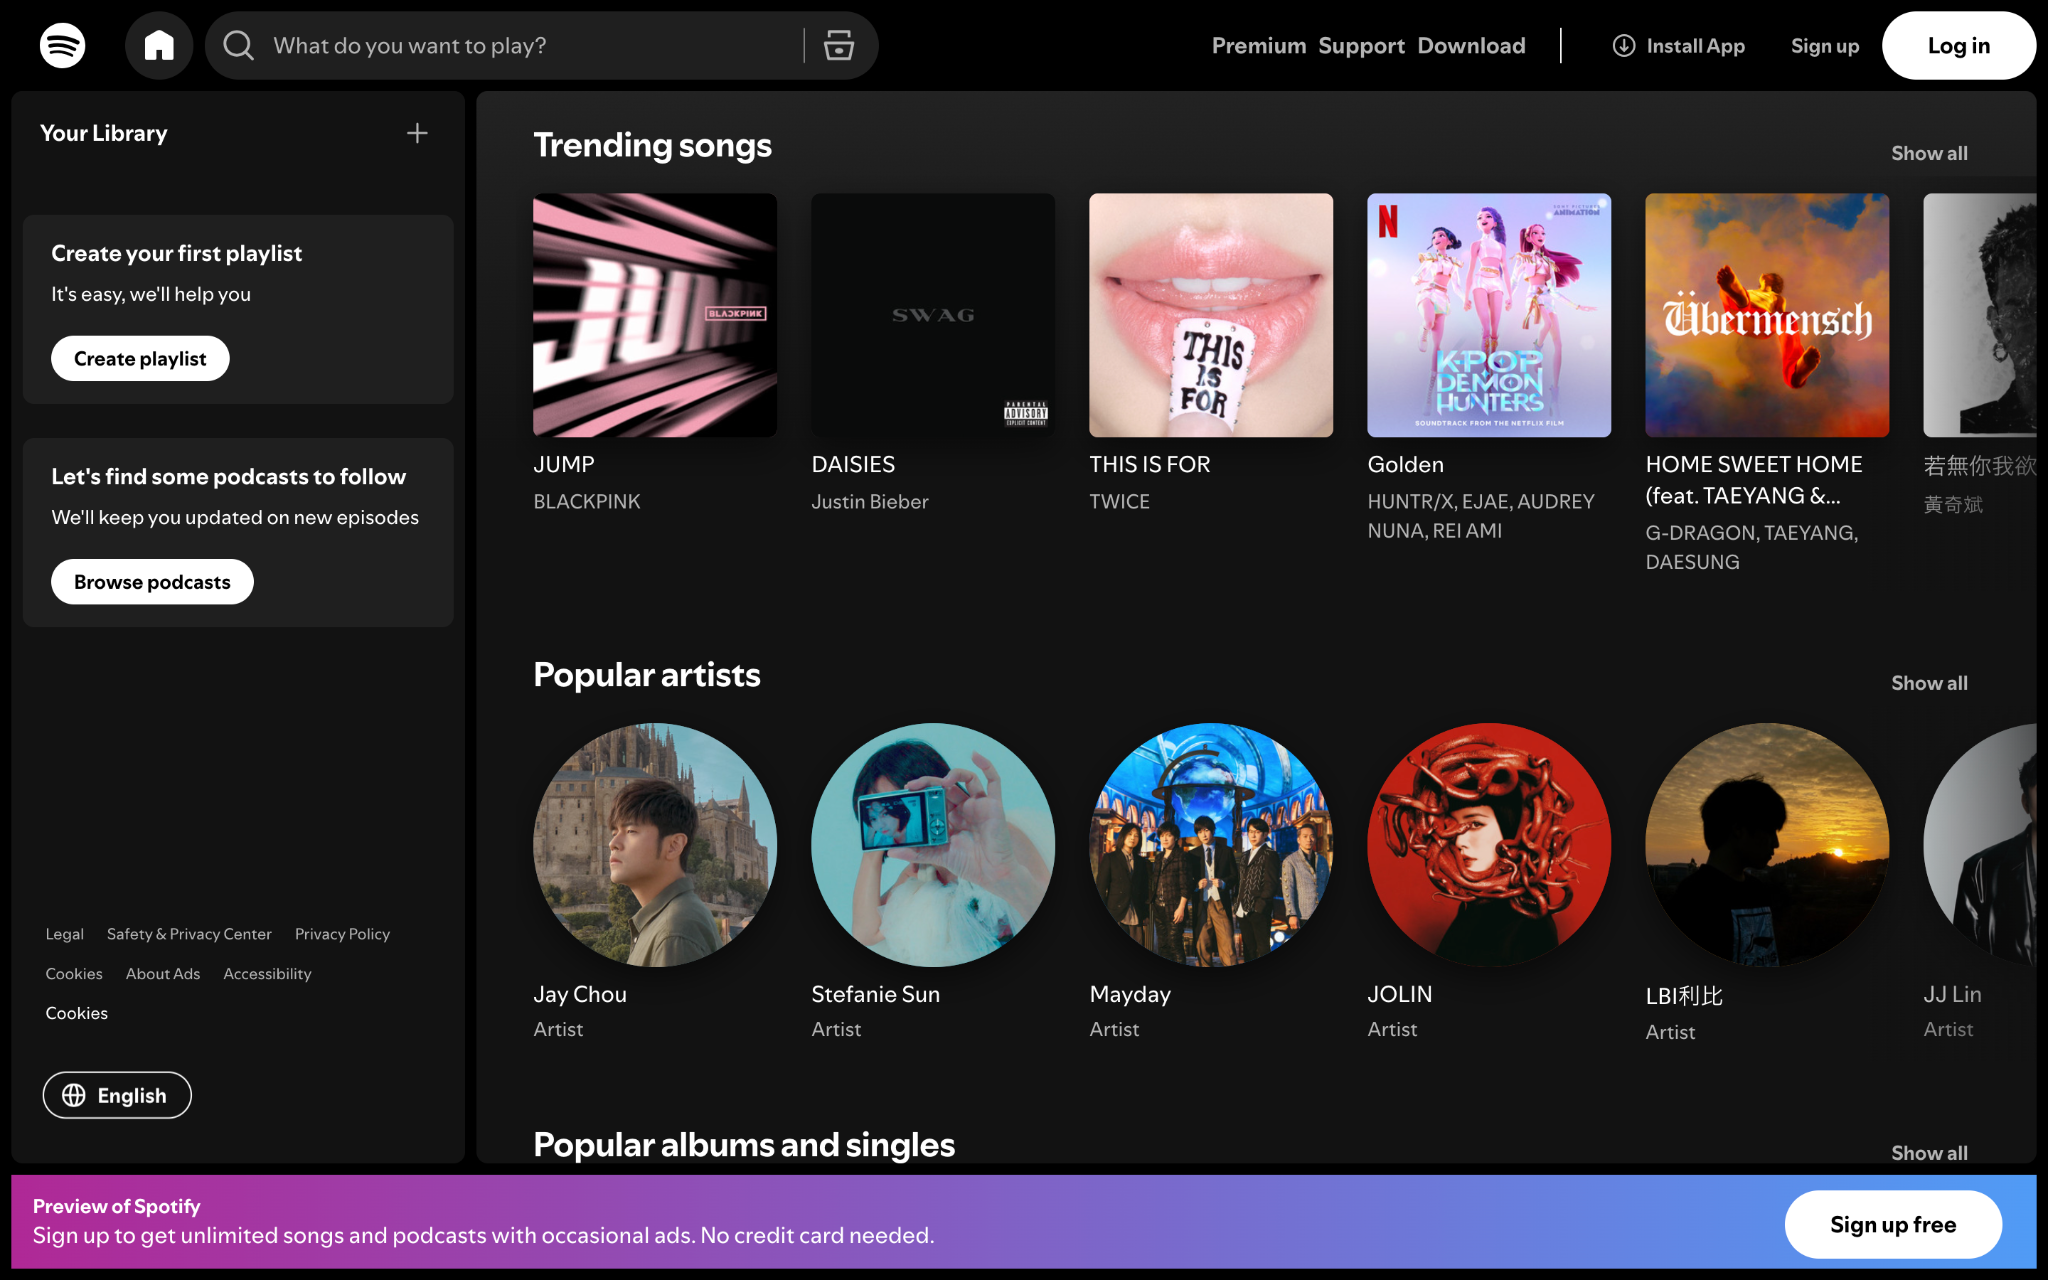Viewport: 2048px width, 1280px height.
Task: Click Sign up free button
Action: pos(1893,1224)
